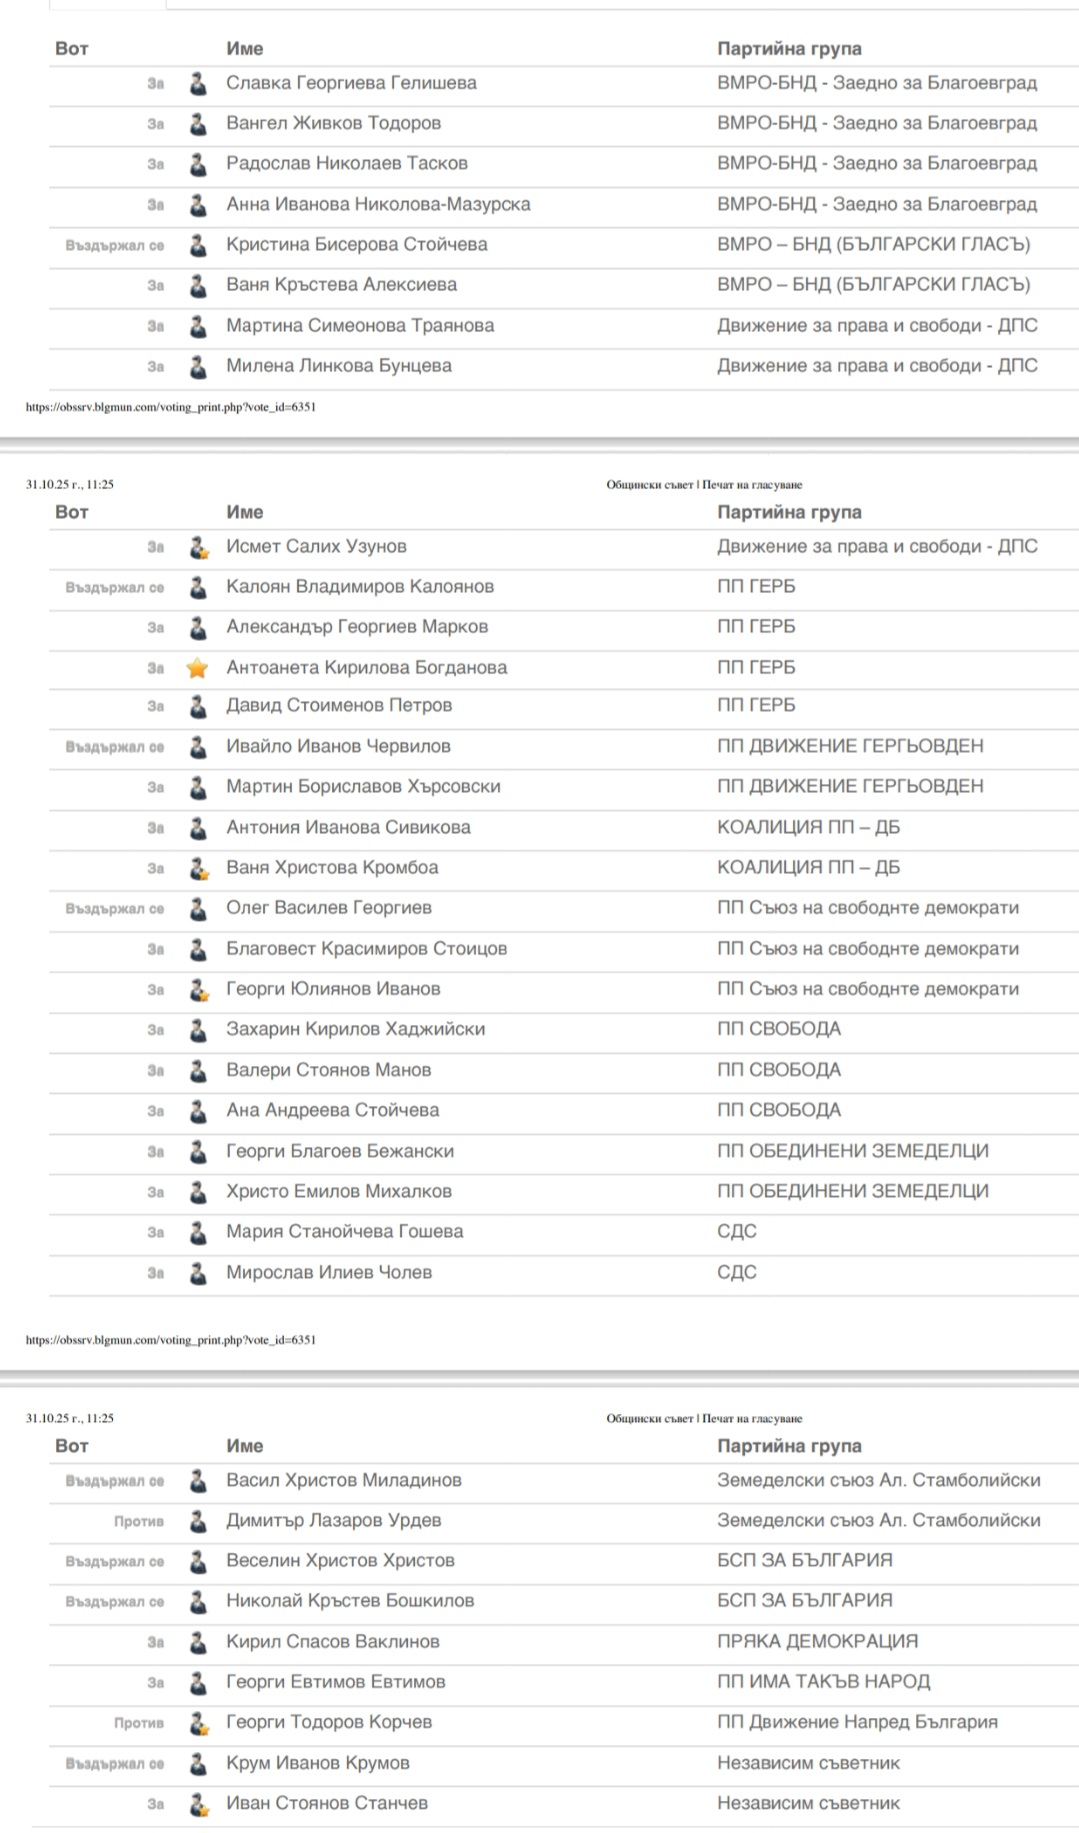The width and height of the screenshot is (1079, 1833).
Task: Click the name Крум Иванов Крумов
Action: point(318,1763)
